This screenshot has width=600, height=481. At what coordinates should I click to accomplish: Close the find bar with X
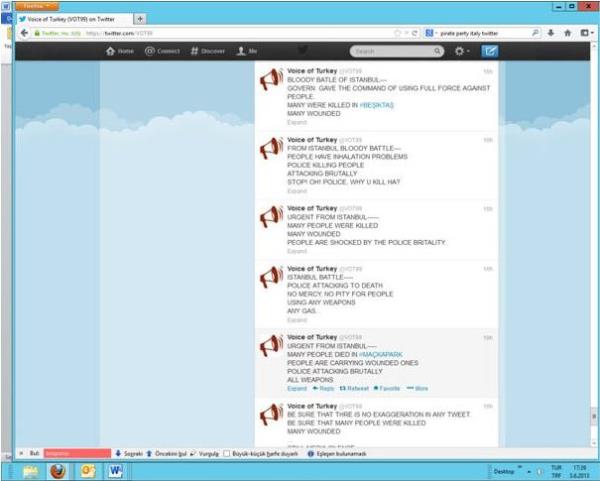coord(21,453)
